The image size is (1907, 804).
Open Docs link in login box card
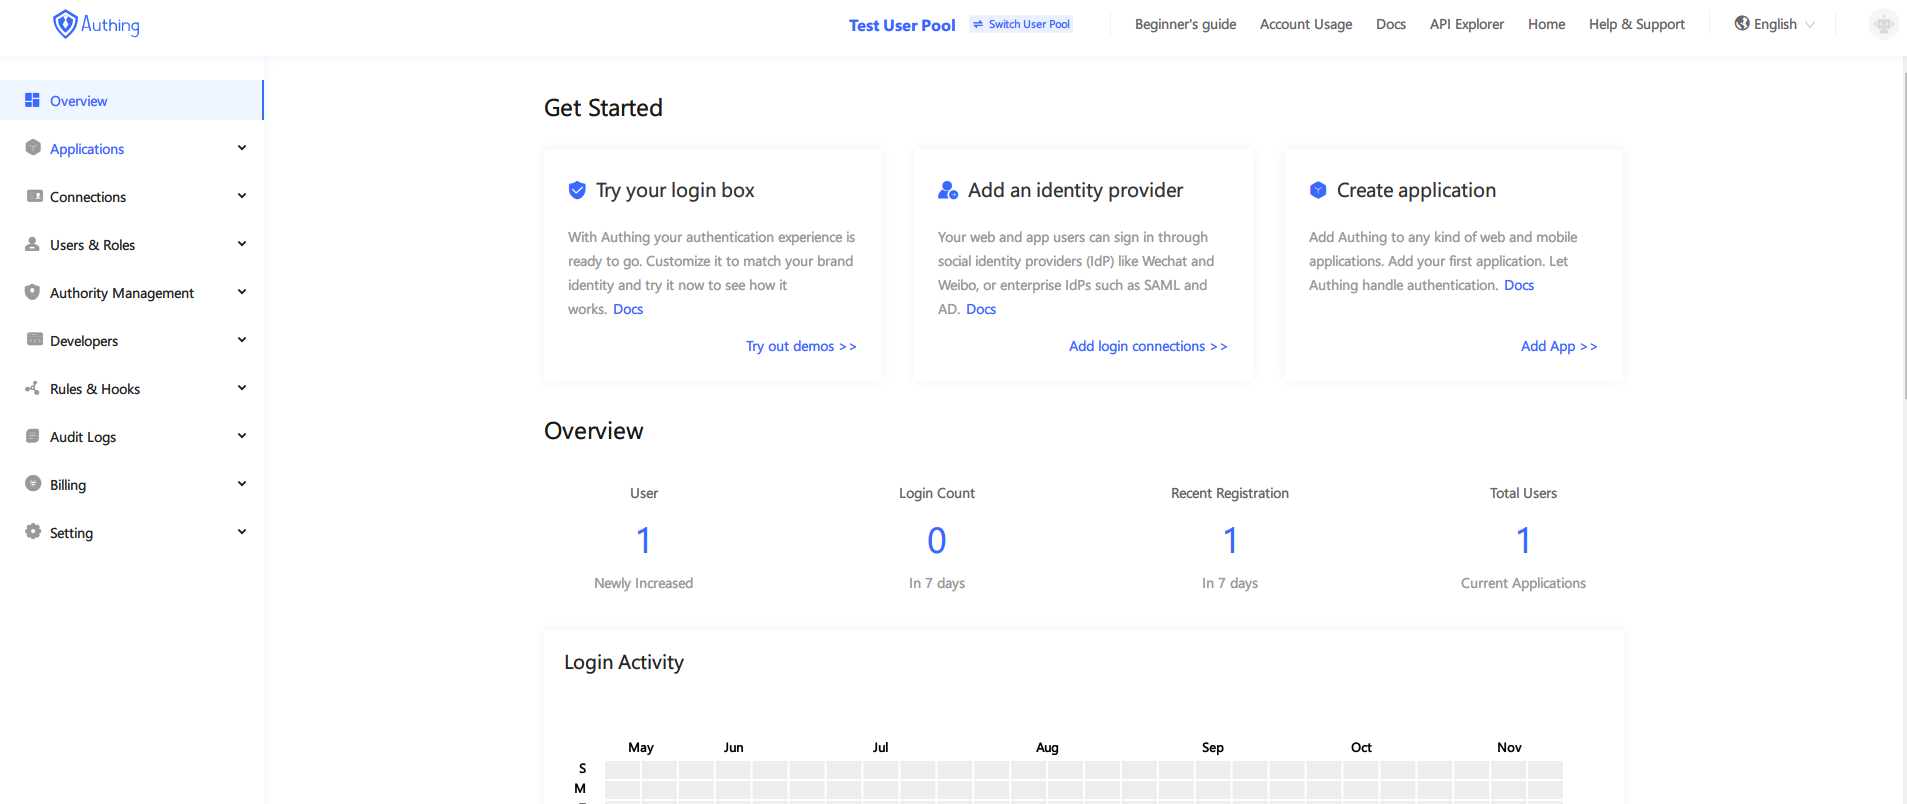tap(628, 309)
